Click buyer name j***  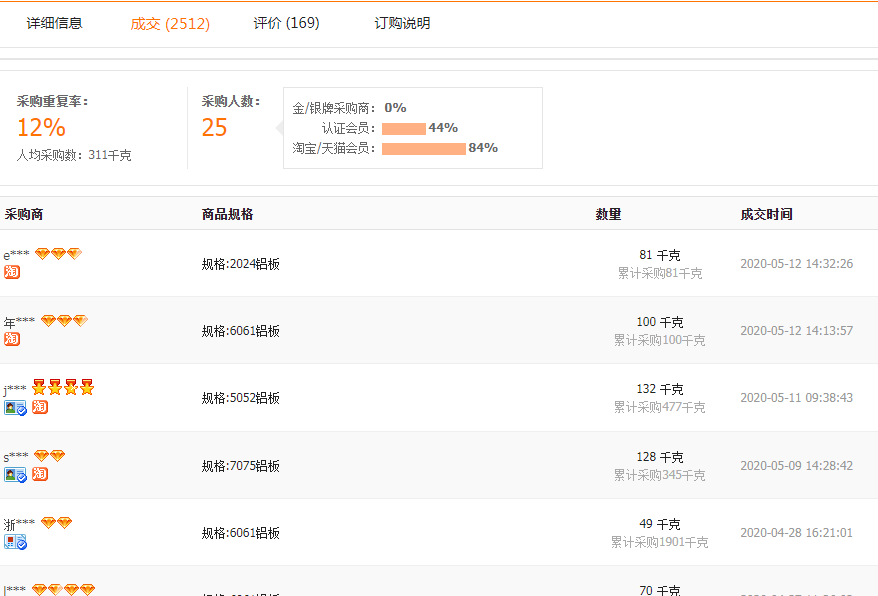pyautogui.click(x=15, y=389)
